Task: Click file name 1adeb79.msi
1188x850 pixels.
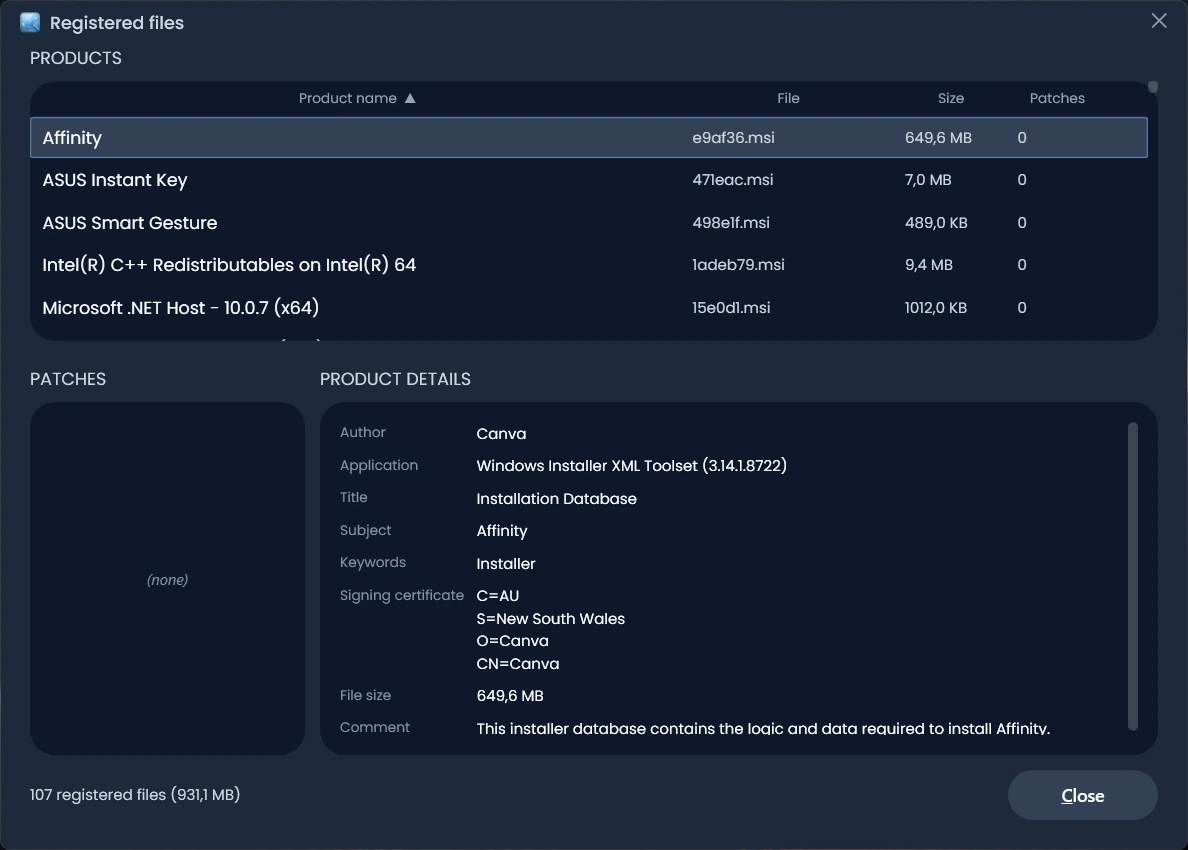Action: (x=738, y=265)
